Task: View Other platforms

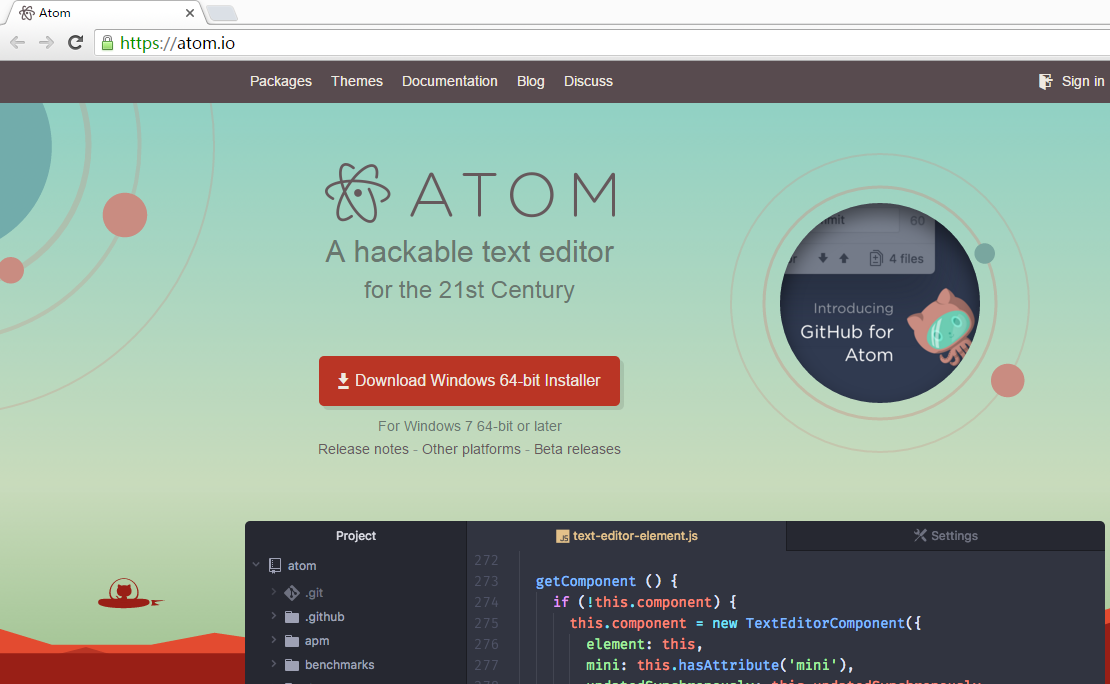Action: tap(471, 449)
